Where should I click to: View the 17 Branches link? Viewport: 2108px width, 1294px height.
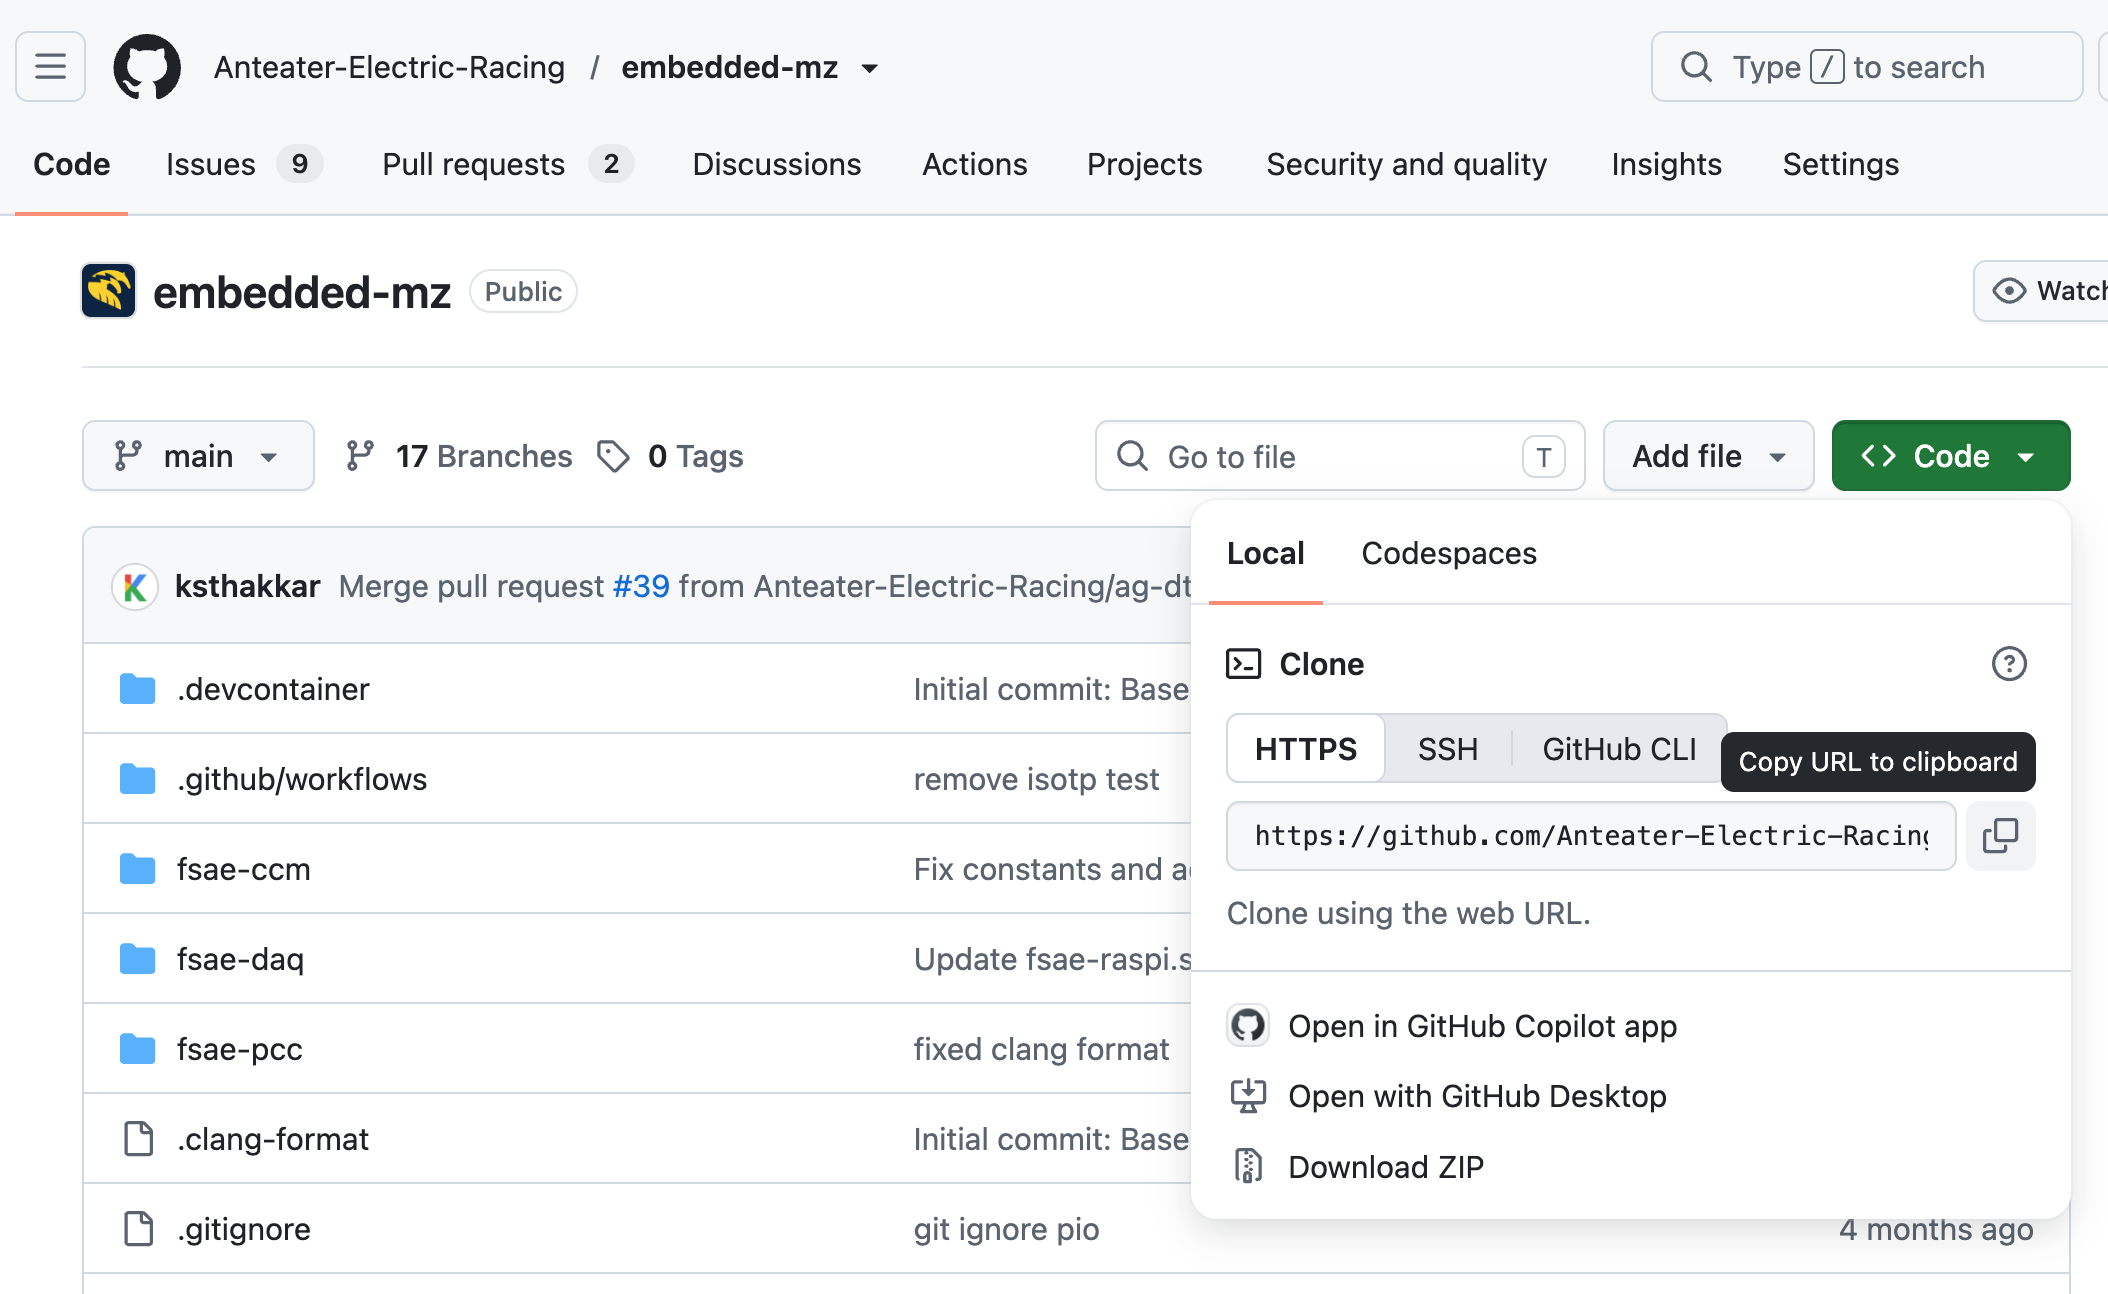coord(459,456)
